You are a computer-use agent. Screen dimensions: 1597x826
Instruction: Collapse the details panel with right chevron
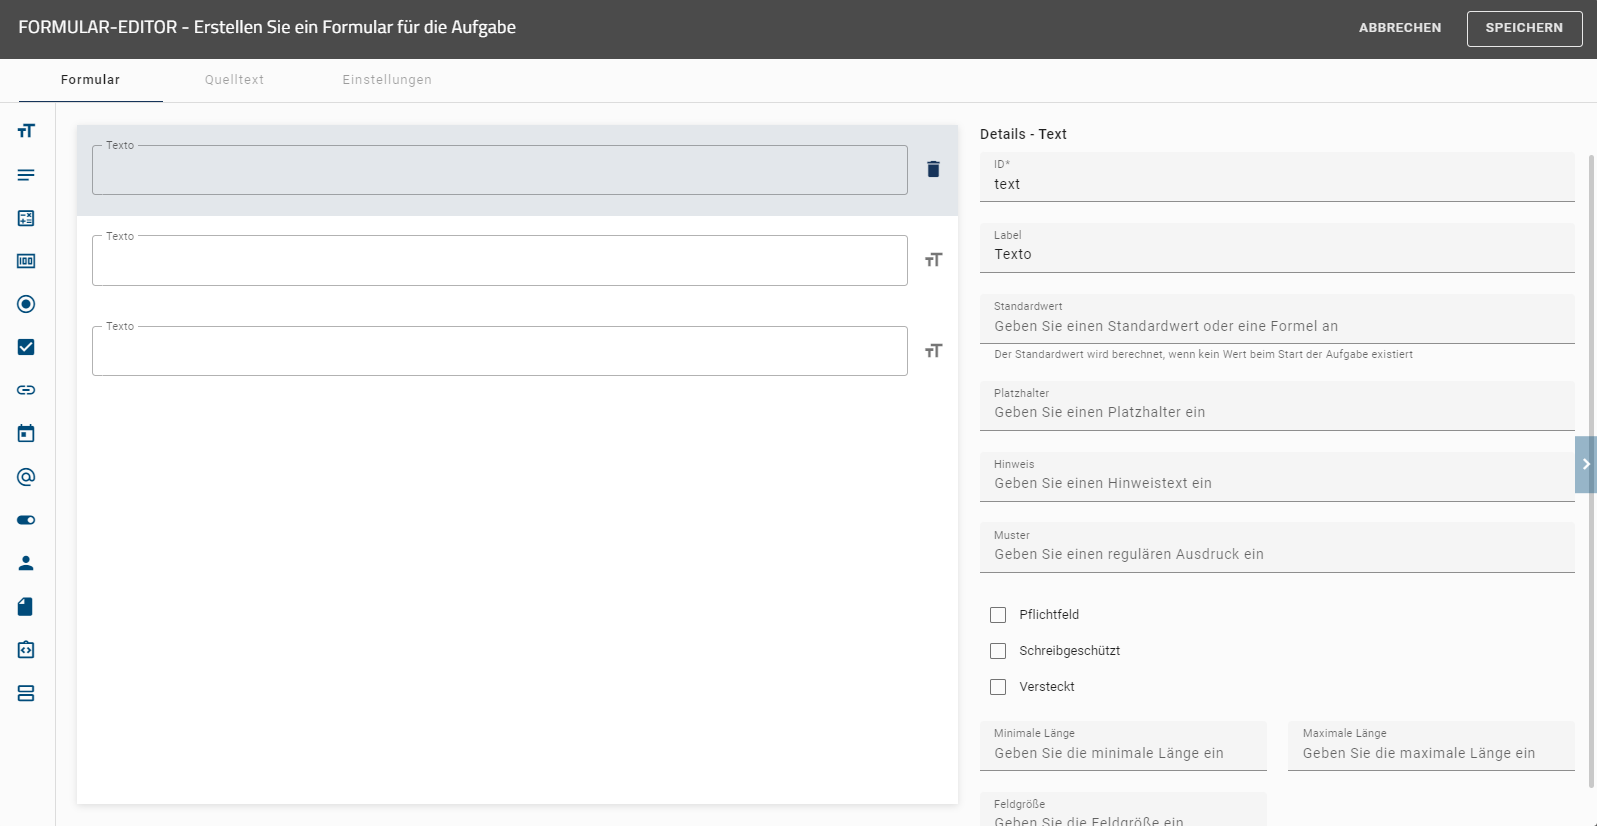coord(1586,464)
